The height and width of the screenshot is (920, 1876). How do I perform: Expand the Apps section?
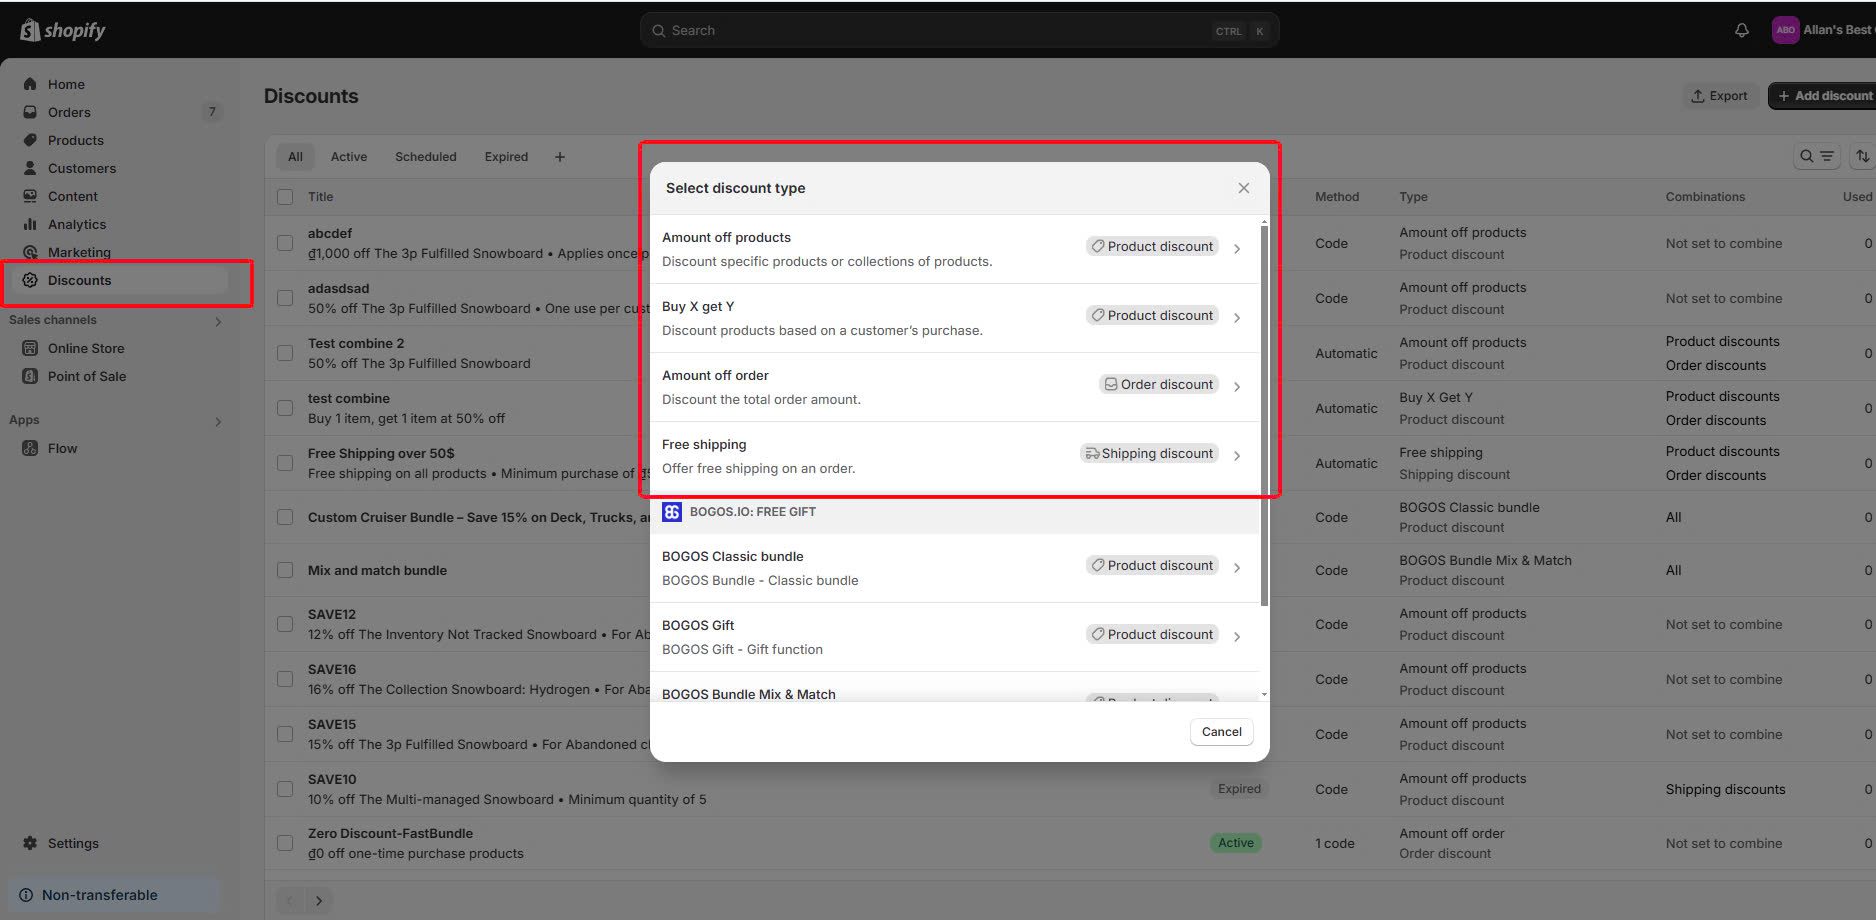click(217, 421)
